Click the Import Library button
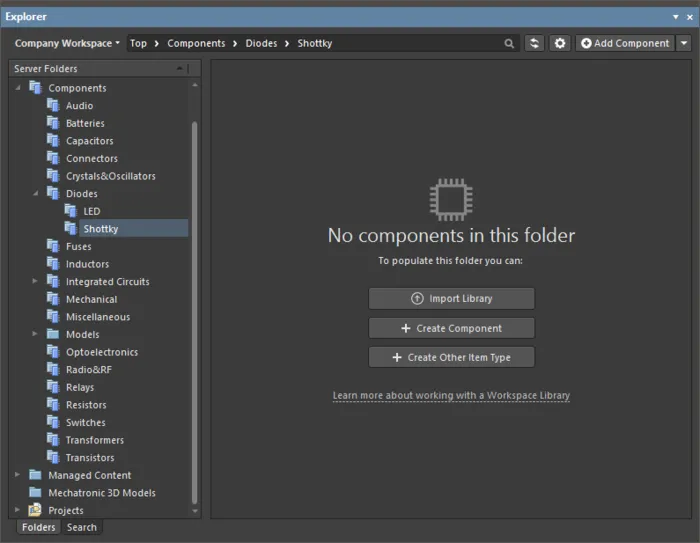The height and width of the screenshot is (543, 700). coord(451,298)
